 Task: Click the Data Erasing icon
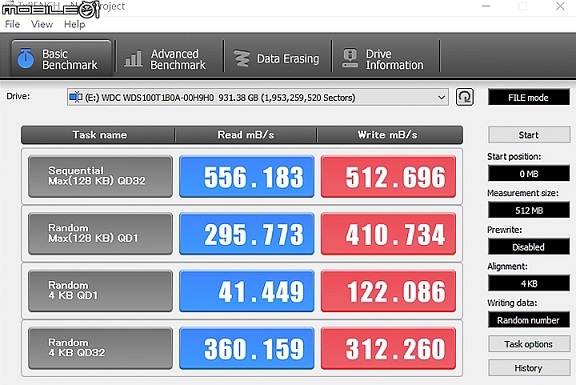[x=242, y=58]
